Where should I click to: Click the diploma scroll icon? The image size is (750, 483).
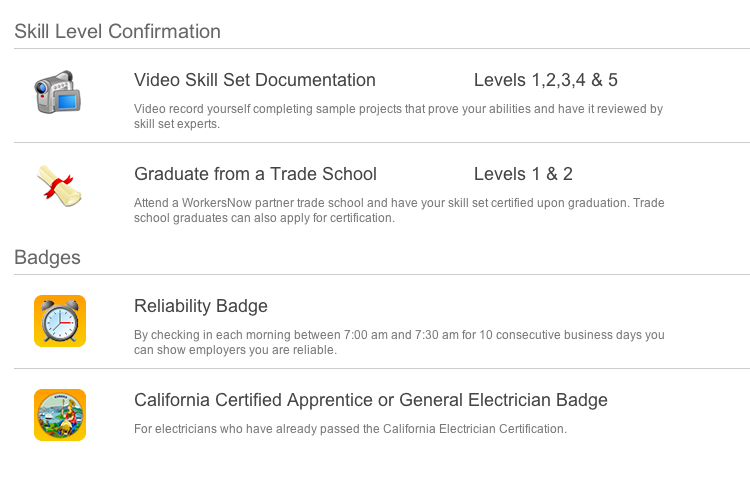[x=59, y=185]
